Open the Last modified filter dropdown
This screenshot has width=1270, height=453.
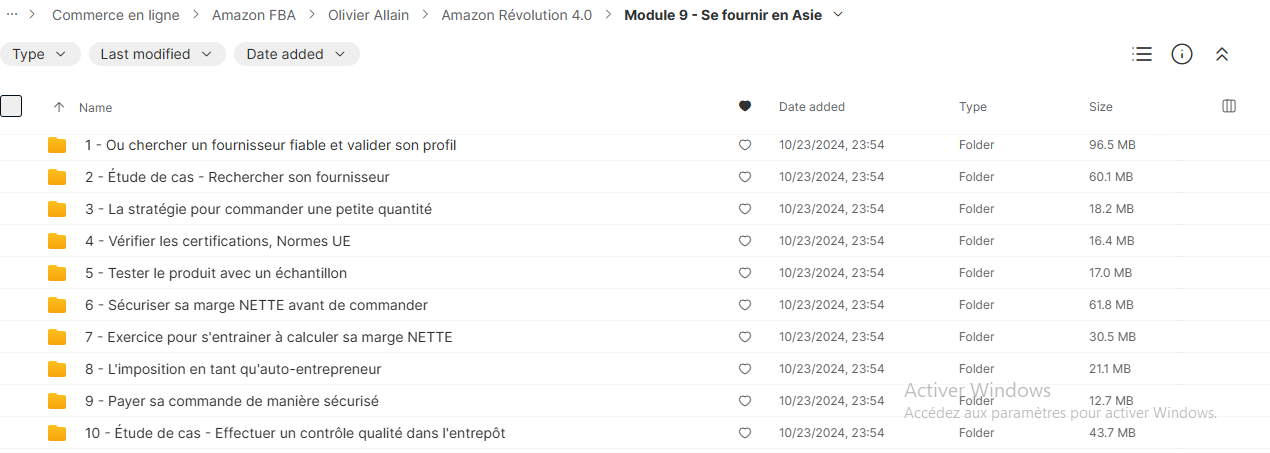click(x=157, y=54)
